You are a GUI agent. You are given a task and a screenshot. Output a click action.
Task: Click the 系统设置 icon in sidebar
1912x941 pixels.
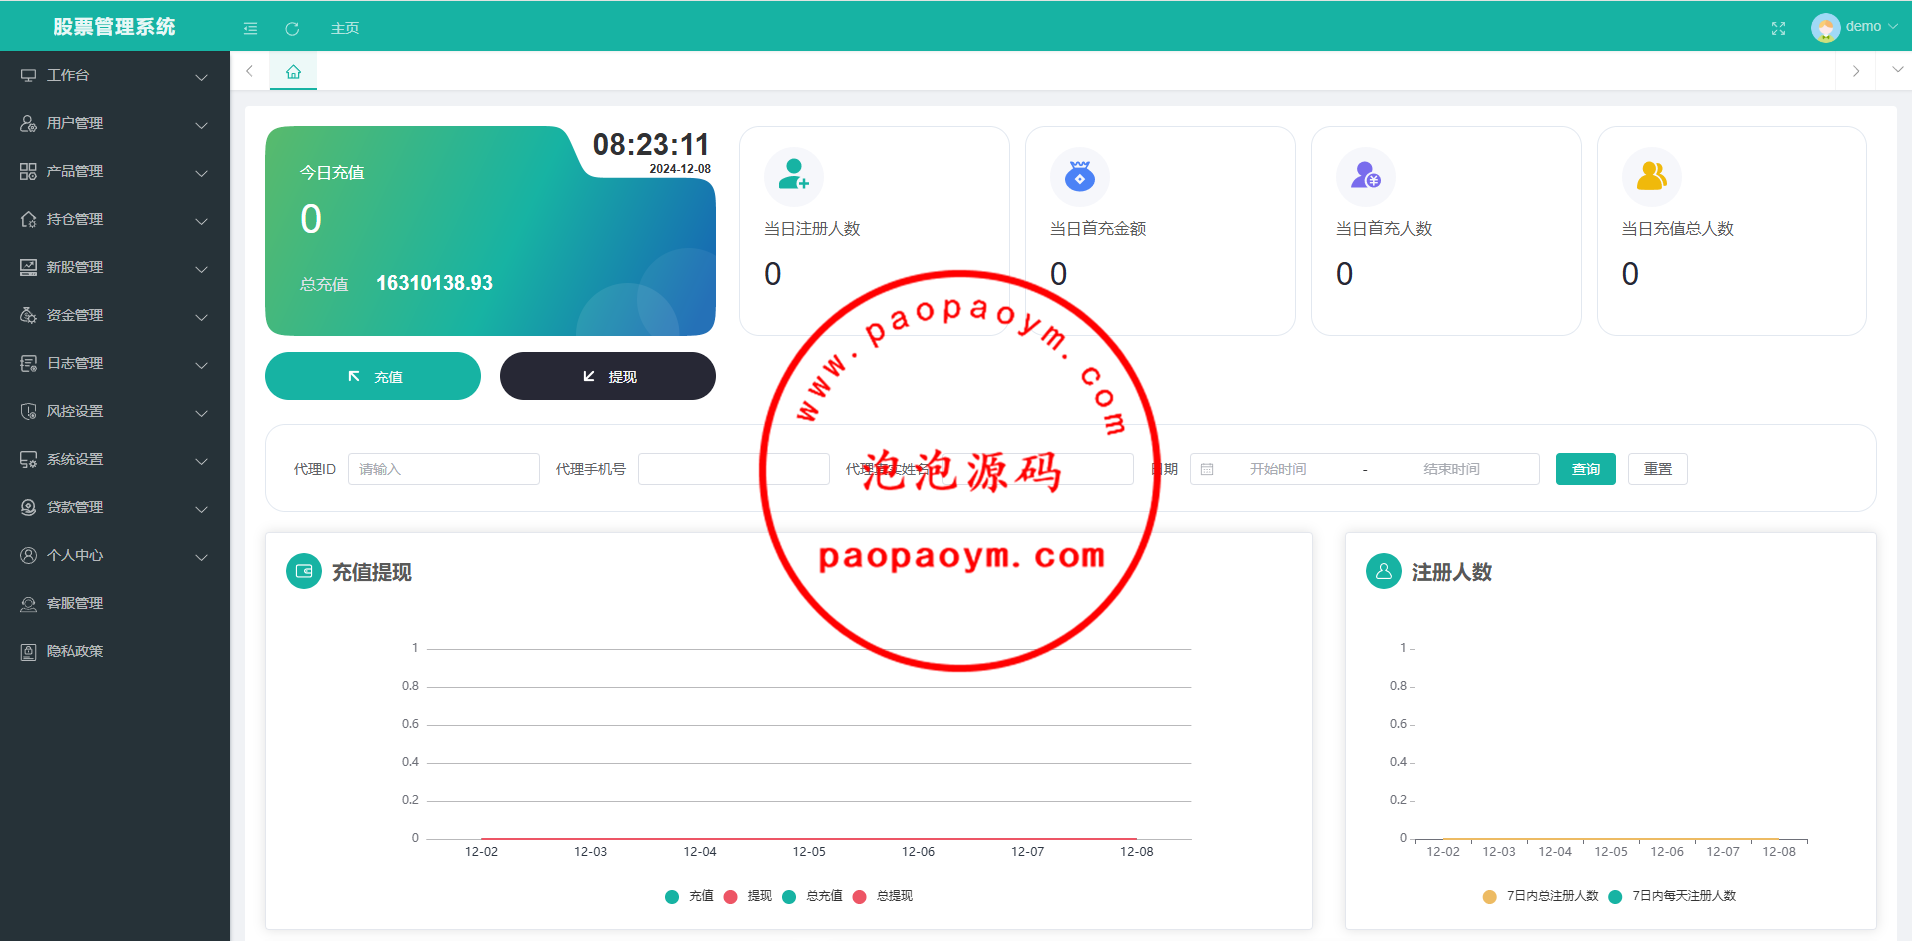click(28, 459)
